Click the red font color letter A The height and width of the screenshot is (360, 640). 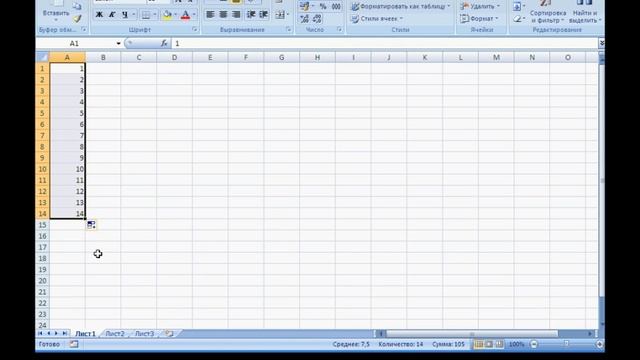pyautogui.click(x=185, y=15)
